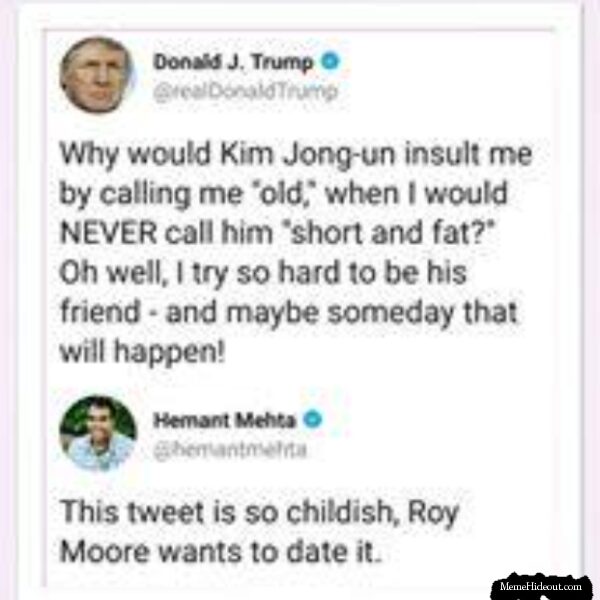Click the words 'short and fat?' in tweet
600x600 pixels.
pos(390,233)
